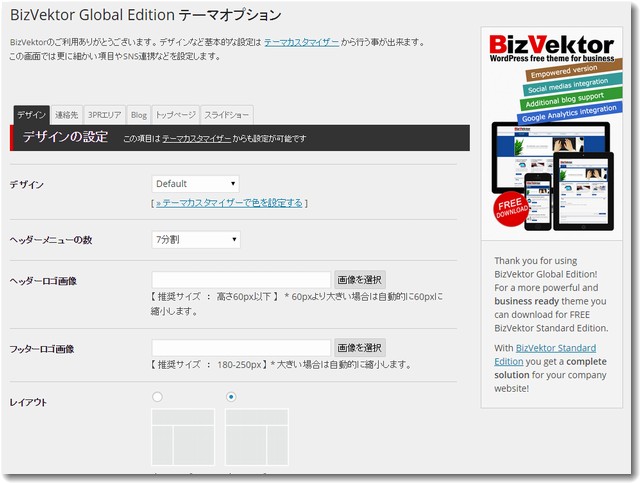Viewport: 640px width, 483px height.
Task: Click the right-sidebar layout preview thumbnail
Action: (x=257, y=437)
